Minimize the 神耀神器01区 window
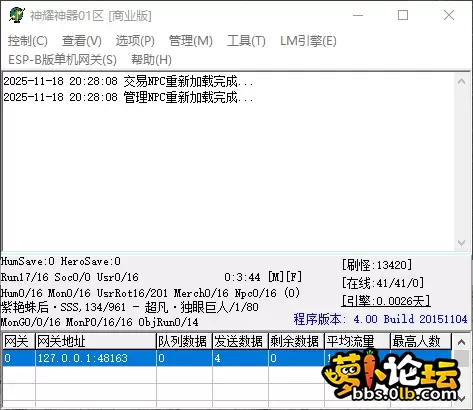473x410 pixels. click(358, 15)
